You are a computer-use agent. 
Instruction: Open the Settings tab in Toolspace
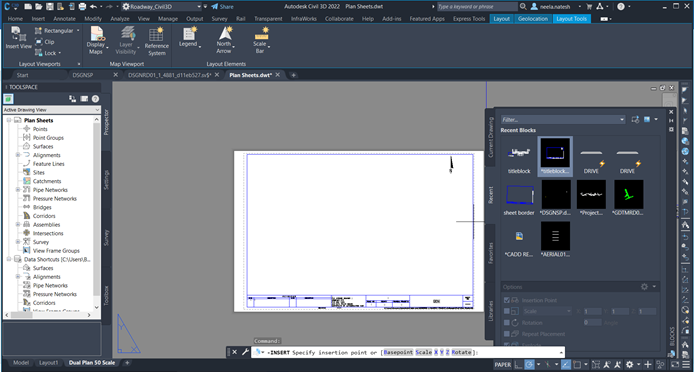pos(106,180)
